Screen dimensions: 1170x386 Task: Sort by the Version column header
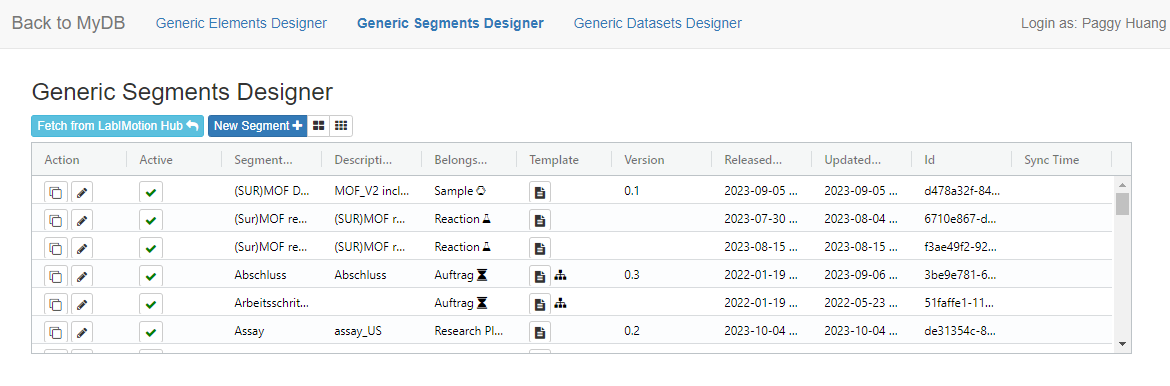click(644, 160)
